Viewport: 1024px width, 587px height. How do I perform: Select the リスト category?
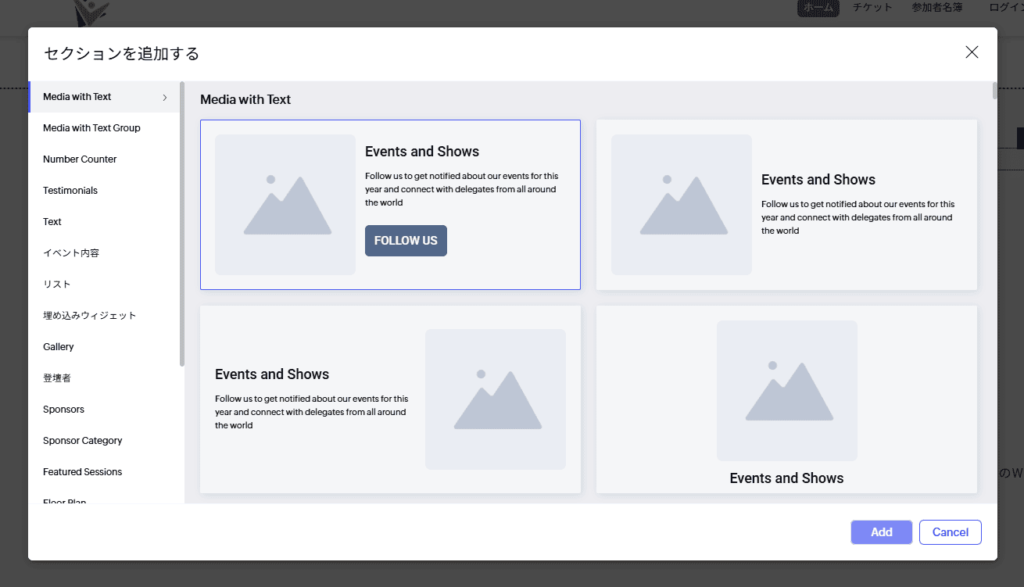point(104,284)
